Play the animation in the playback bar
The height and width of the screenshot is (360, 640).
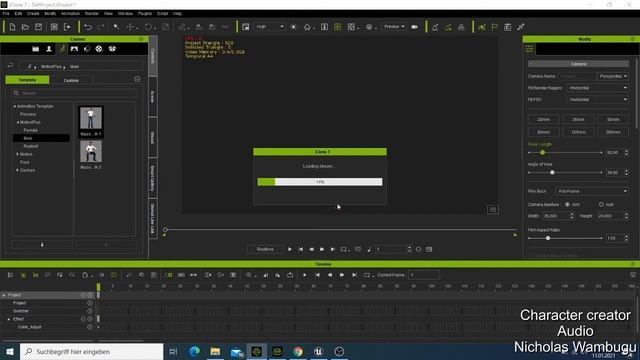[290, 249]
